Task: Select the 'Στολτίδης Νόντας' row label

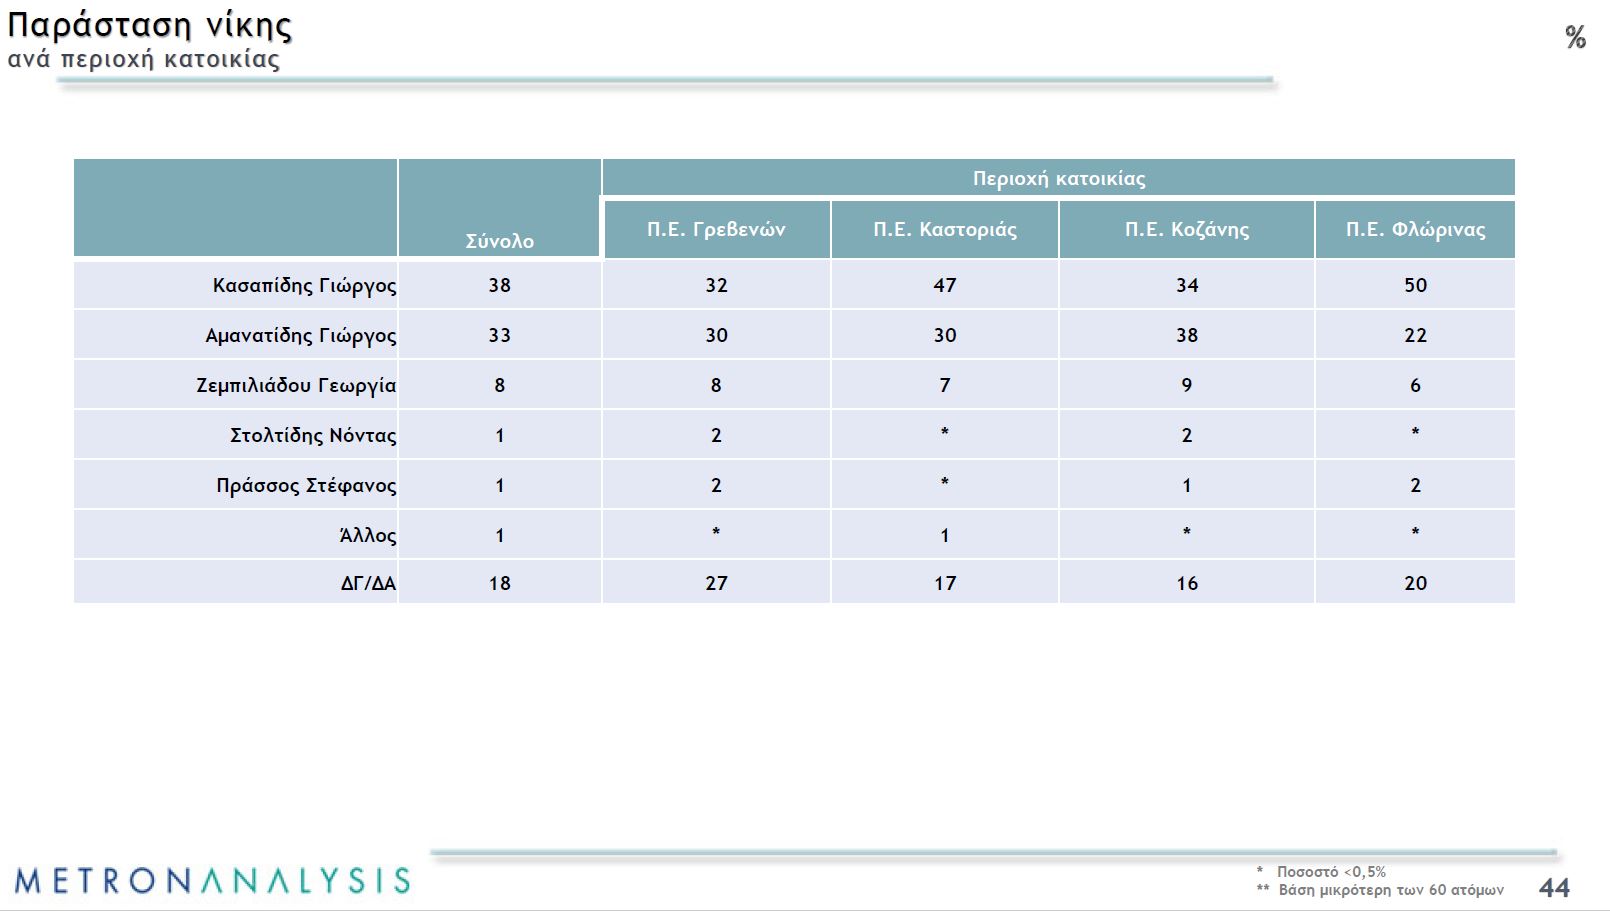Action: [313, 436]
